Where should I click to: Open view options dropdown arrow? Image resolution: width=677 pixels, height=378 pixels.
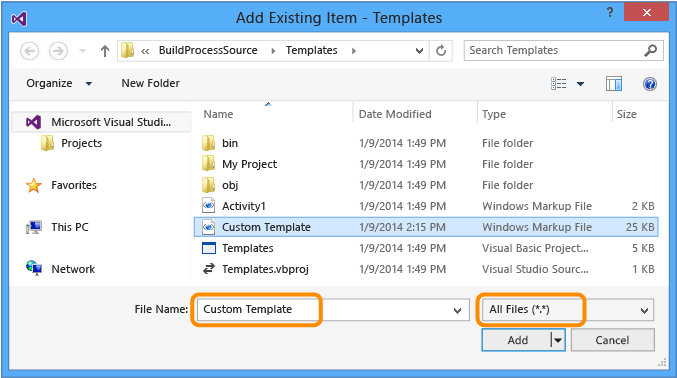[x=581, y=84]
